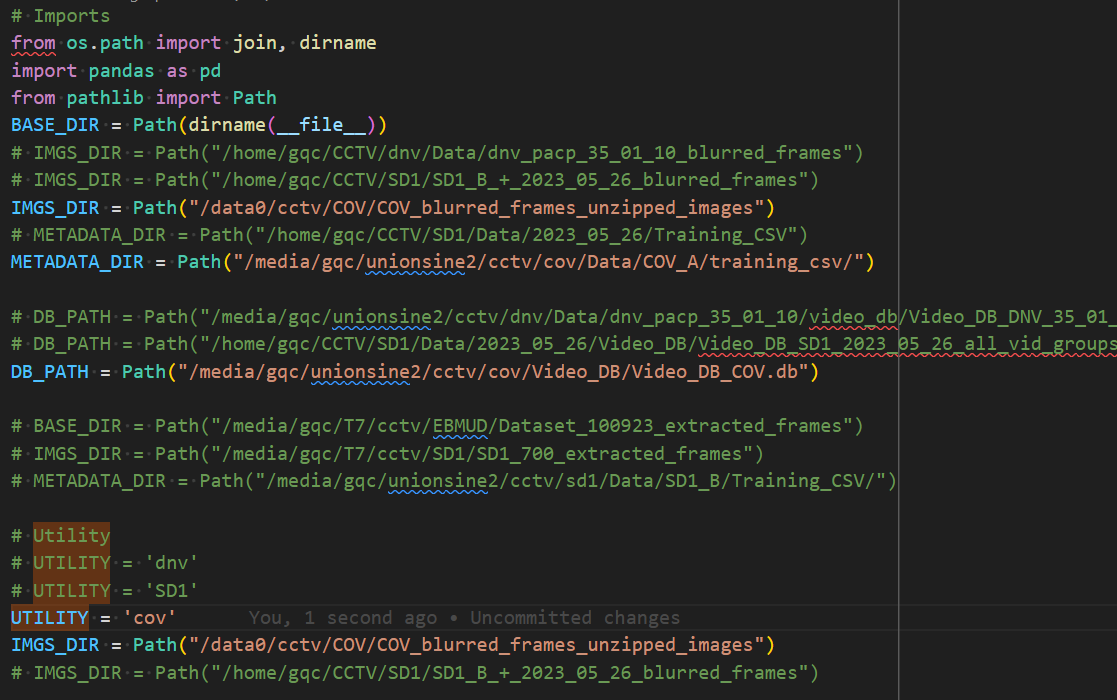Click the git blame 'Uncommitted changes' annotation

click(x=574, y=617)
